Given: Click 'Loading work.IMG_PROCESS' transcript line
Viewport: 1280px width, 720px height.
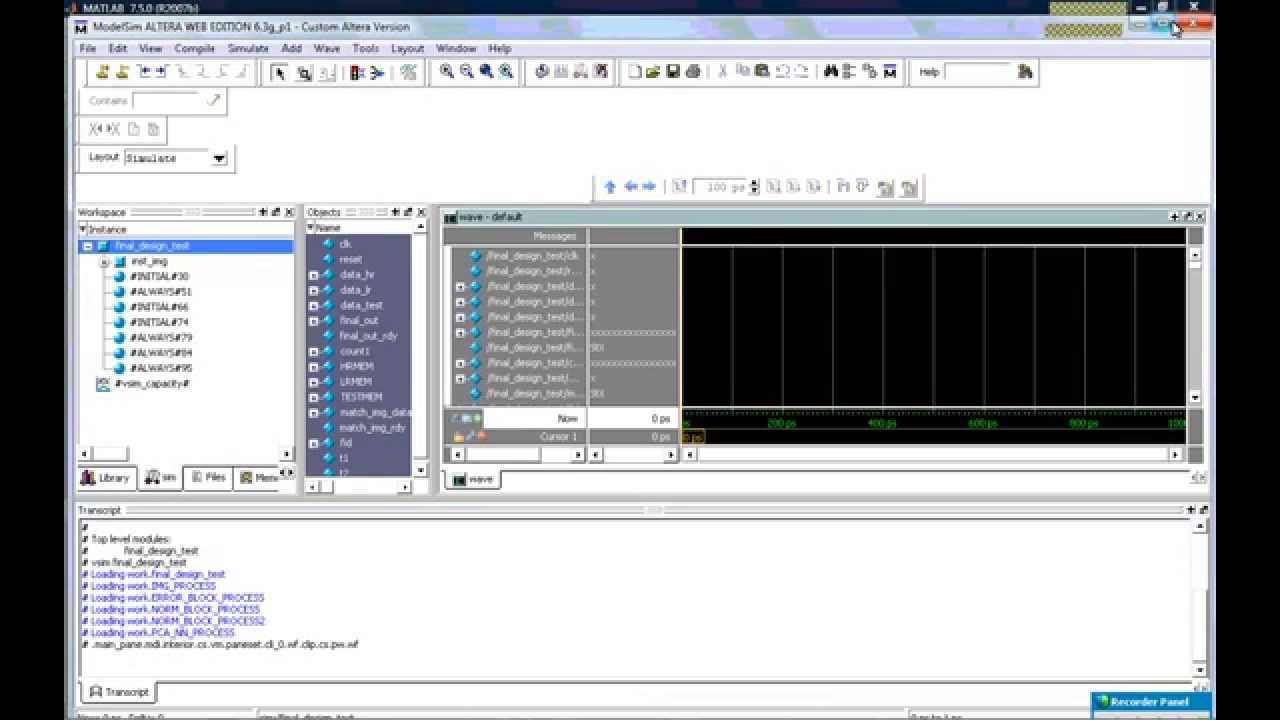Looking at the screenshot, I should (153, 586).
